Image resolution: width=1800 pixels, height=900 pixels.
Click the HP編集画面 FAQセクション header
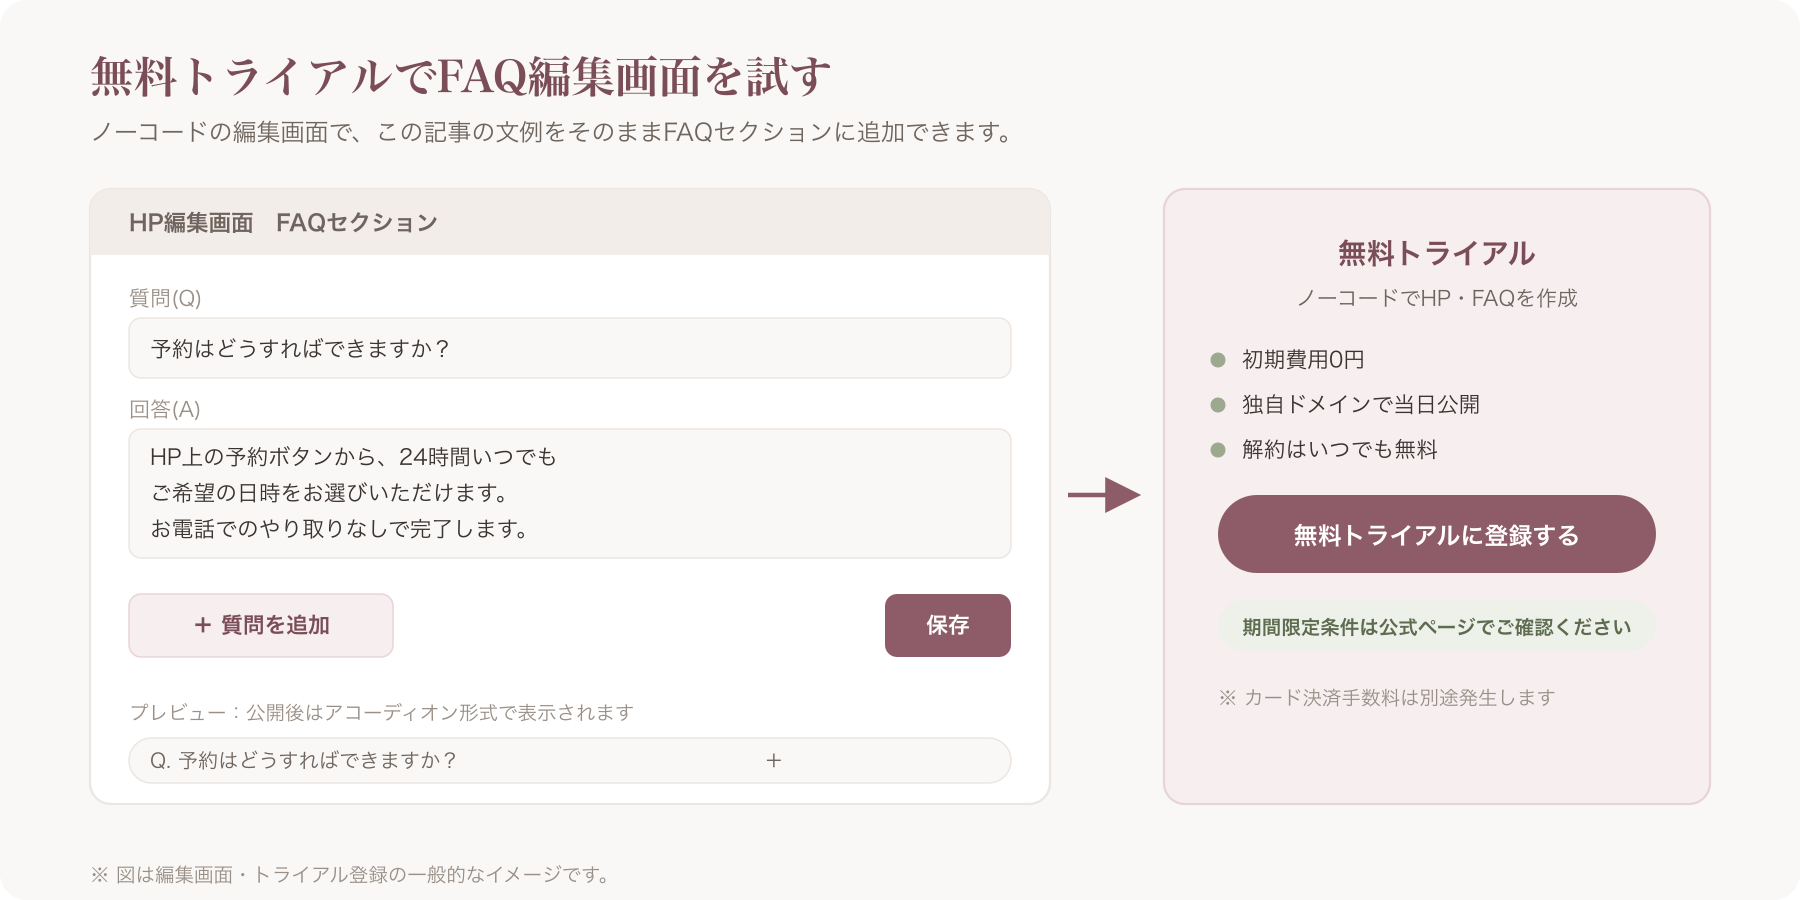click(x=570, y=222)
